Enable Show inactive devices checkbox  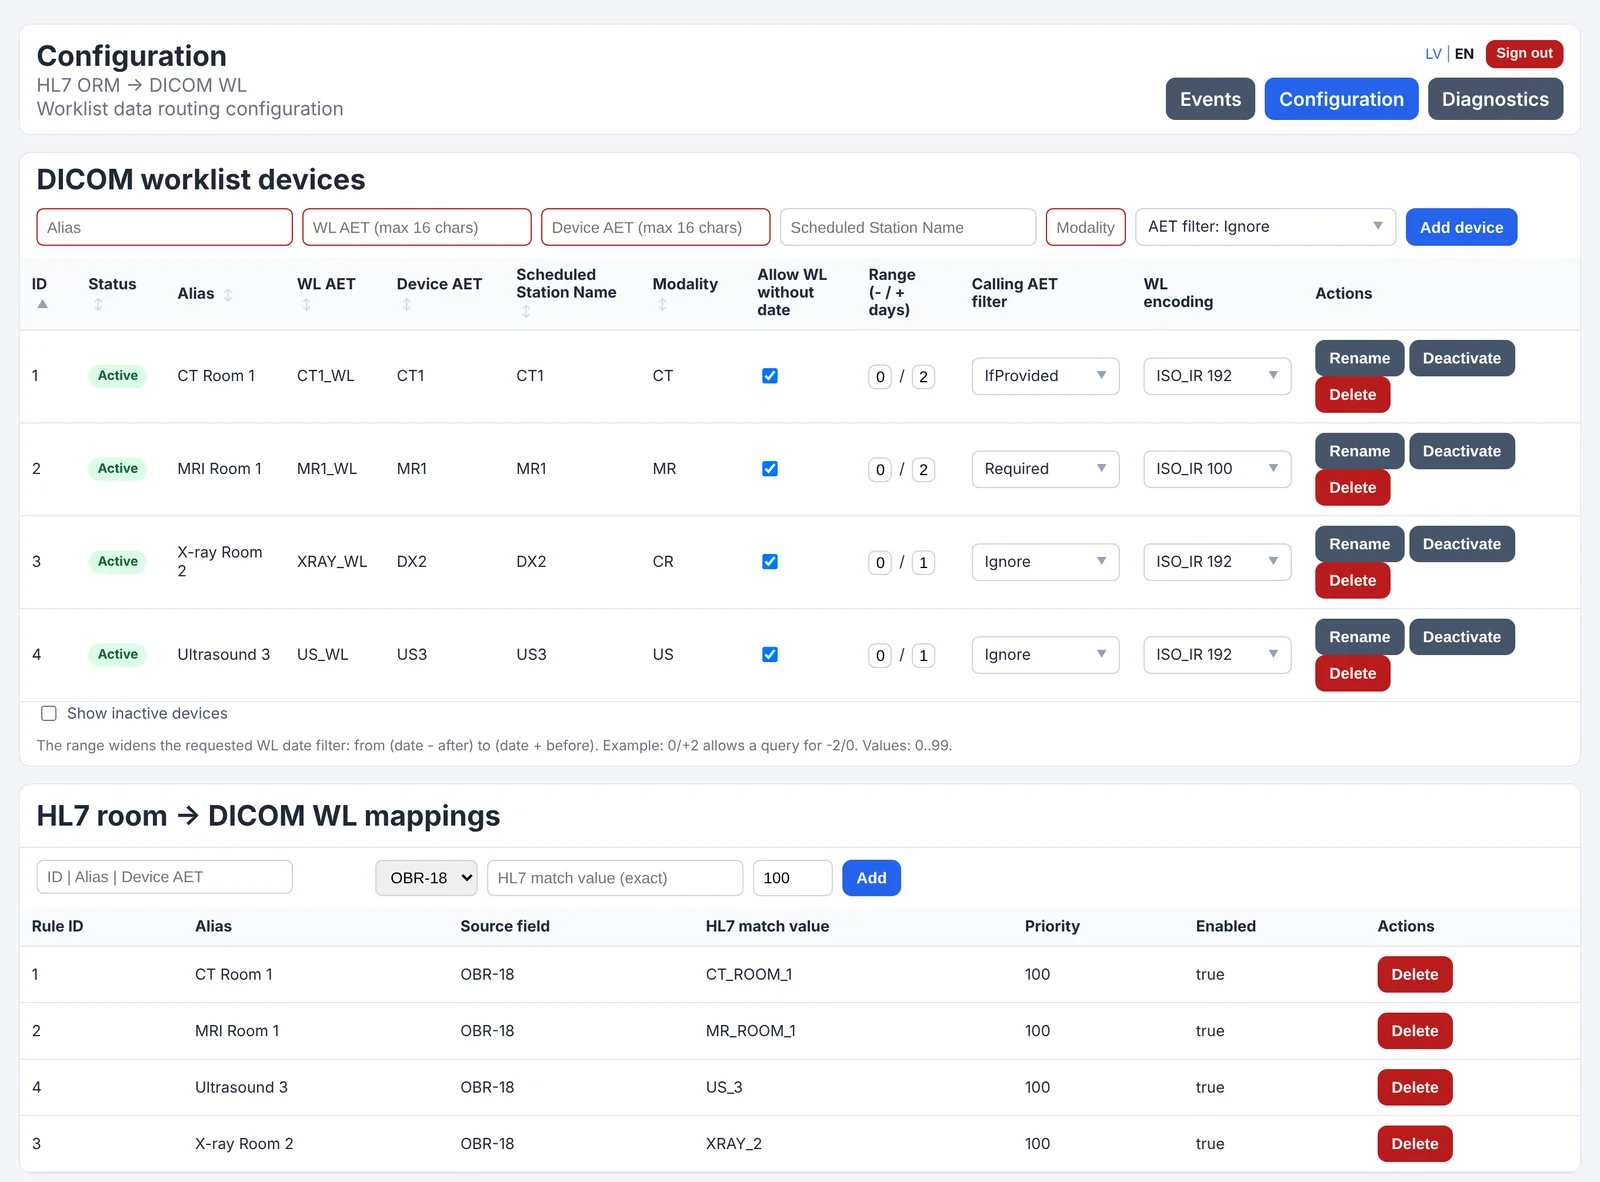[48, 713]
